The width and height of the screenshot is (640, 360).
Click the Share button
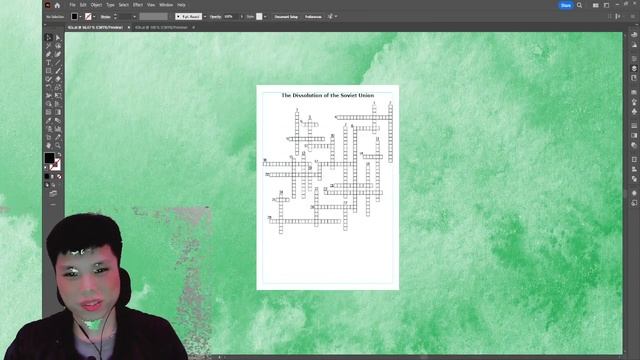[x=566, y=5]
